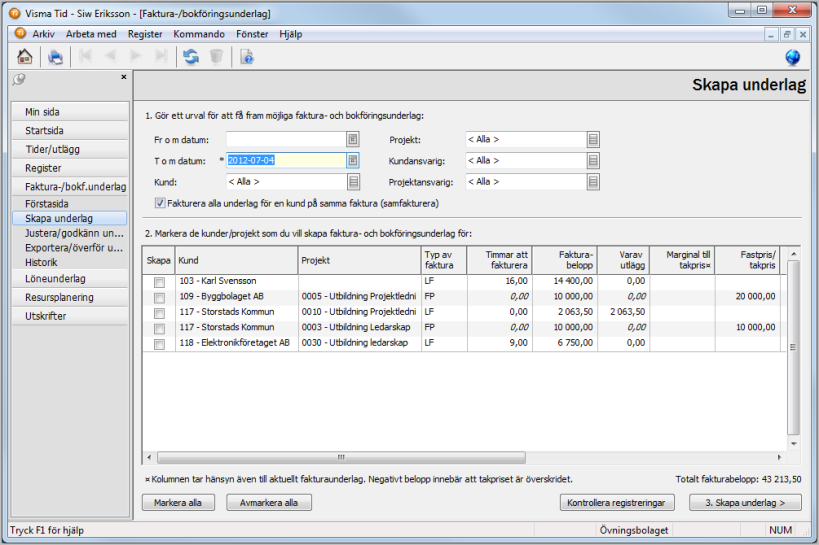Click the Home icon in toolbar
819x545 pixels.
coord(25,56)
